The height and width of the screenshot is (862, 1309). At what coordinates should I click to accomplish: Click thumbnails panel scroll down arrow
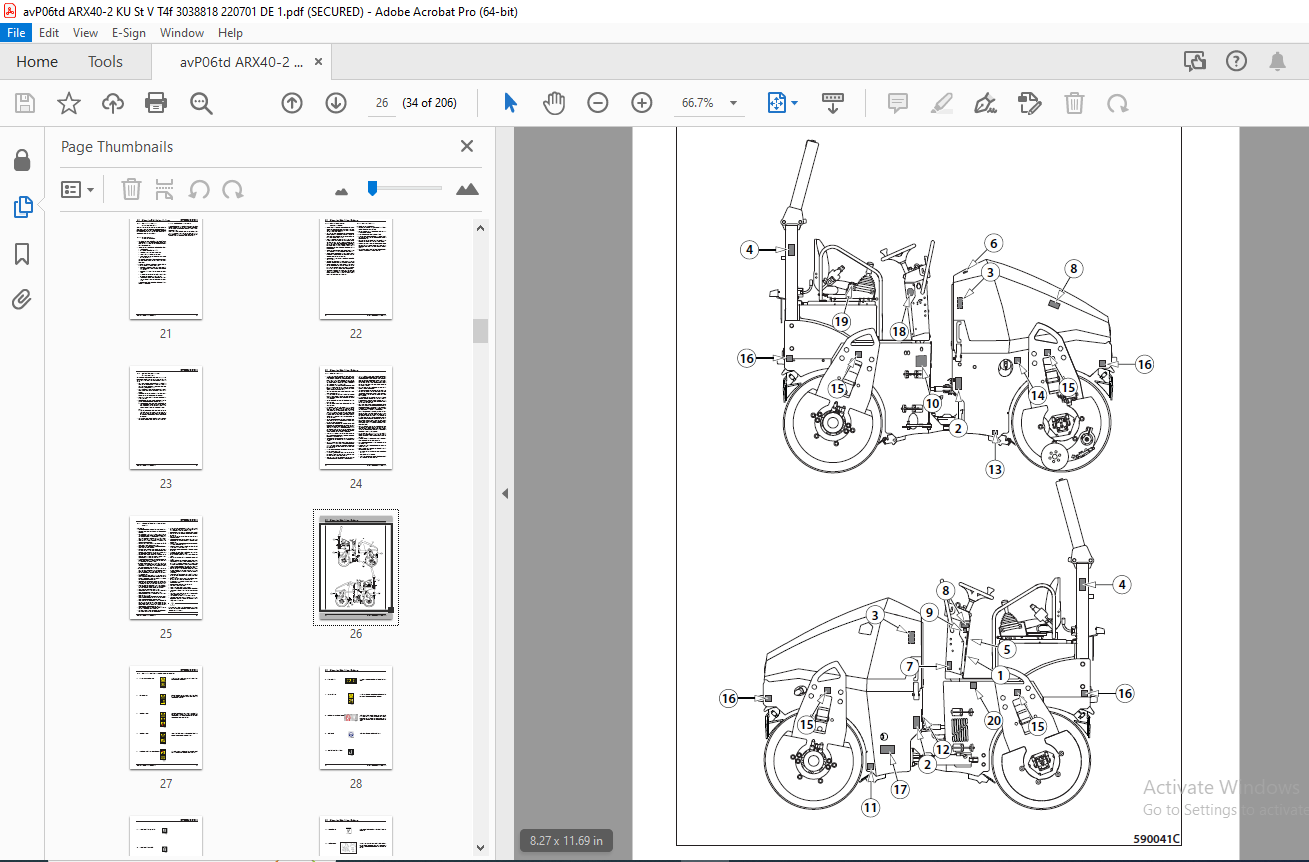(480, 848)
